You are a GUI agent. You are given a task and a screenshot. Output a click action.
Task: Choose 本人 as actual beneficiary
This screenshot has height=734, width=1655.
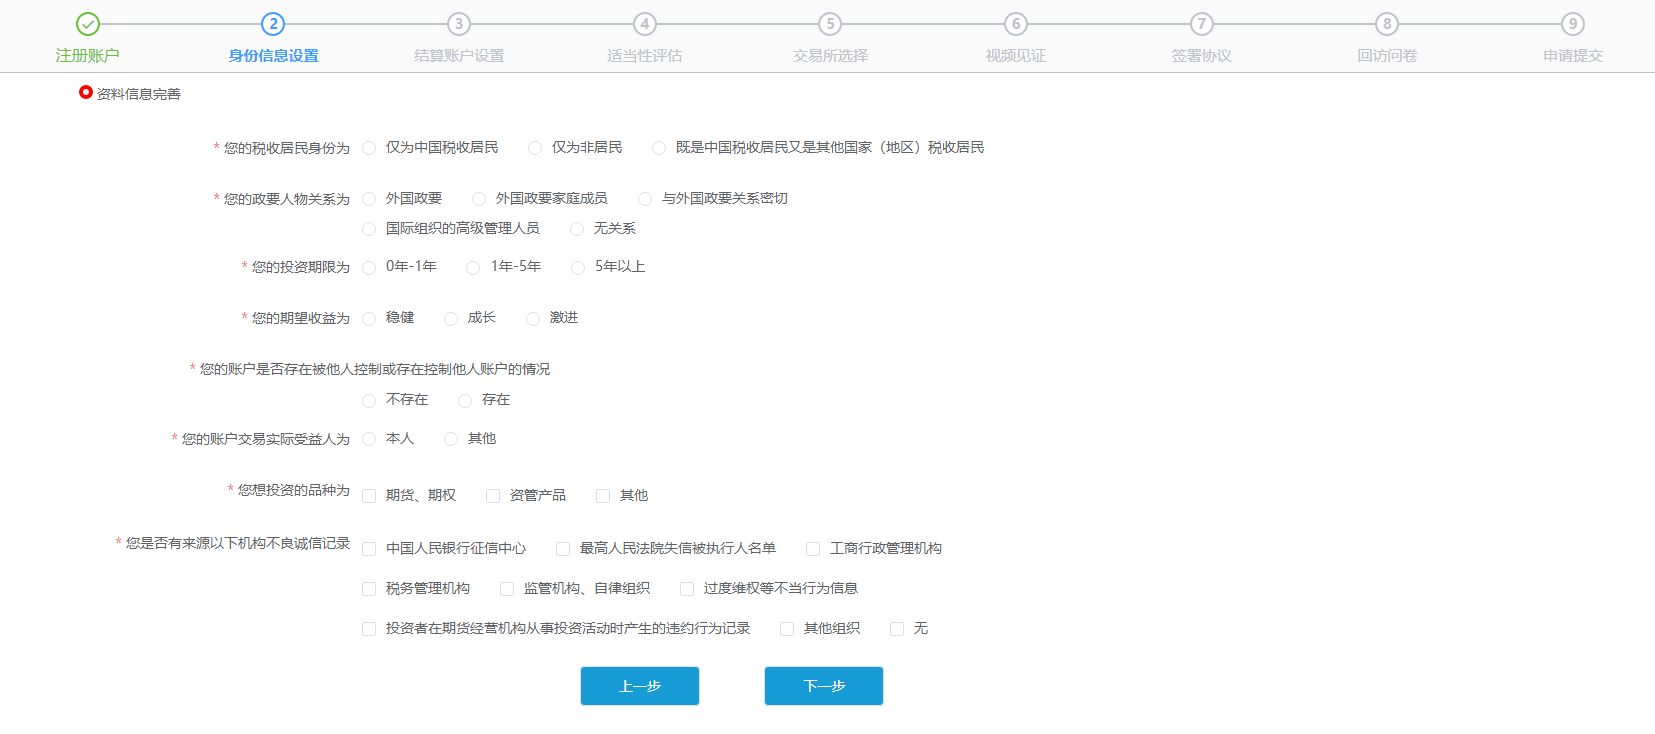369,439
